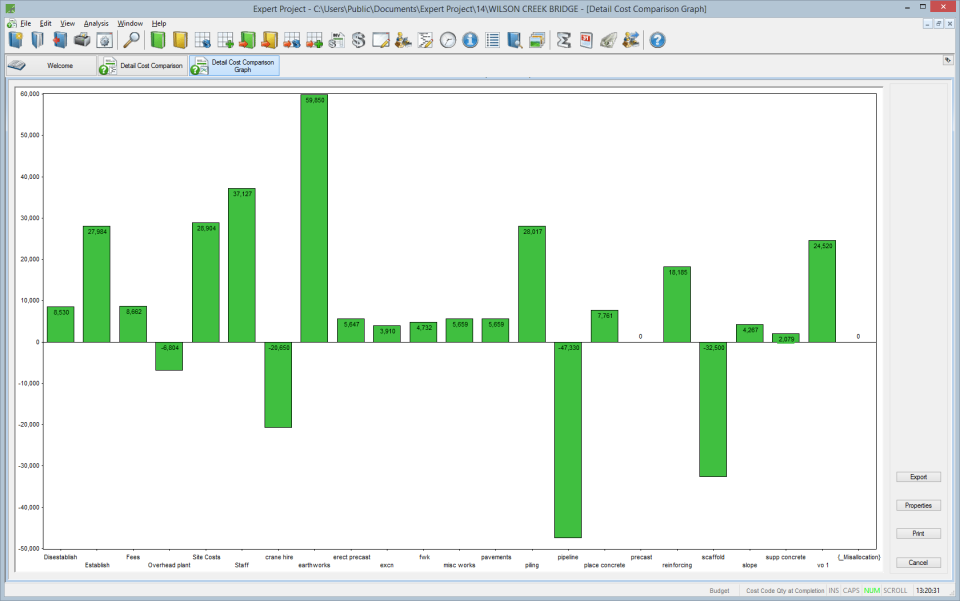Click the scaffold bar labeled -32,500

pos(713,409)
